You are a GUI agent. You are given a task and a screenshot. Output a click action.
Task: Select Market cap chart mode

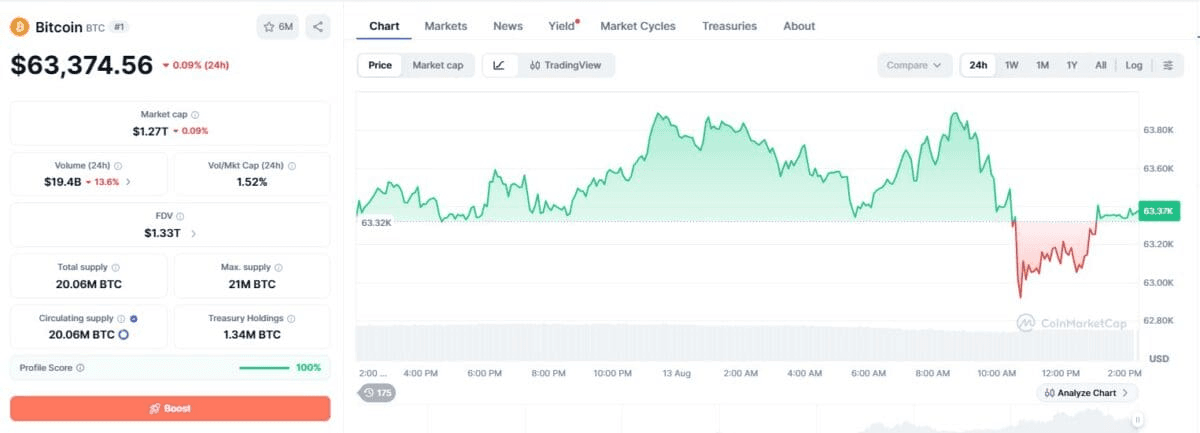pyautogui.click(x=438, y=65)
